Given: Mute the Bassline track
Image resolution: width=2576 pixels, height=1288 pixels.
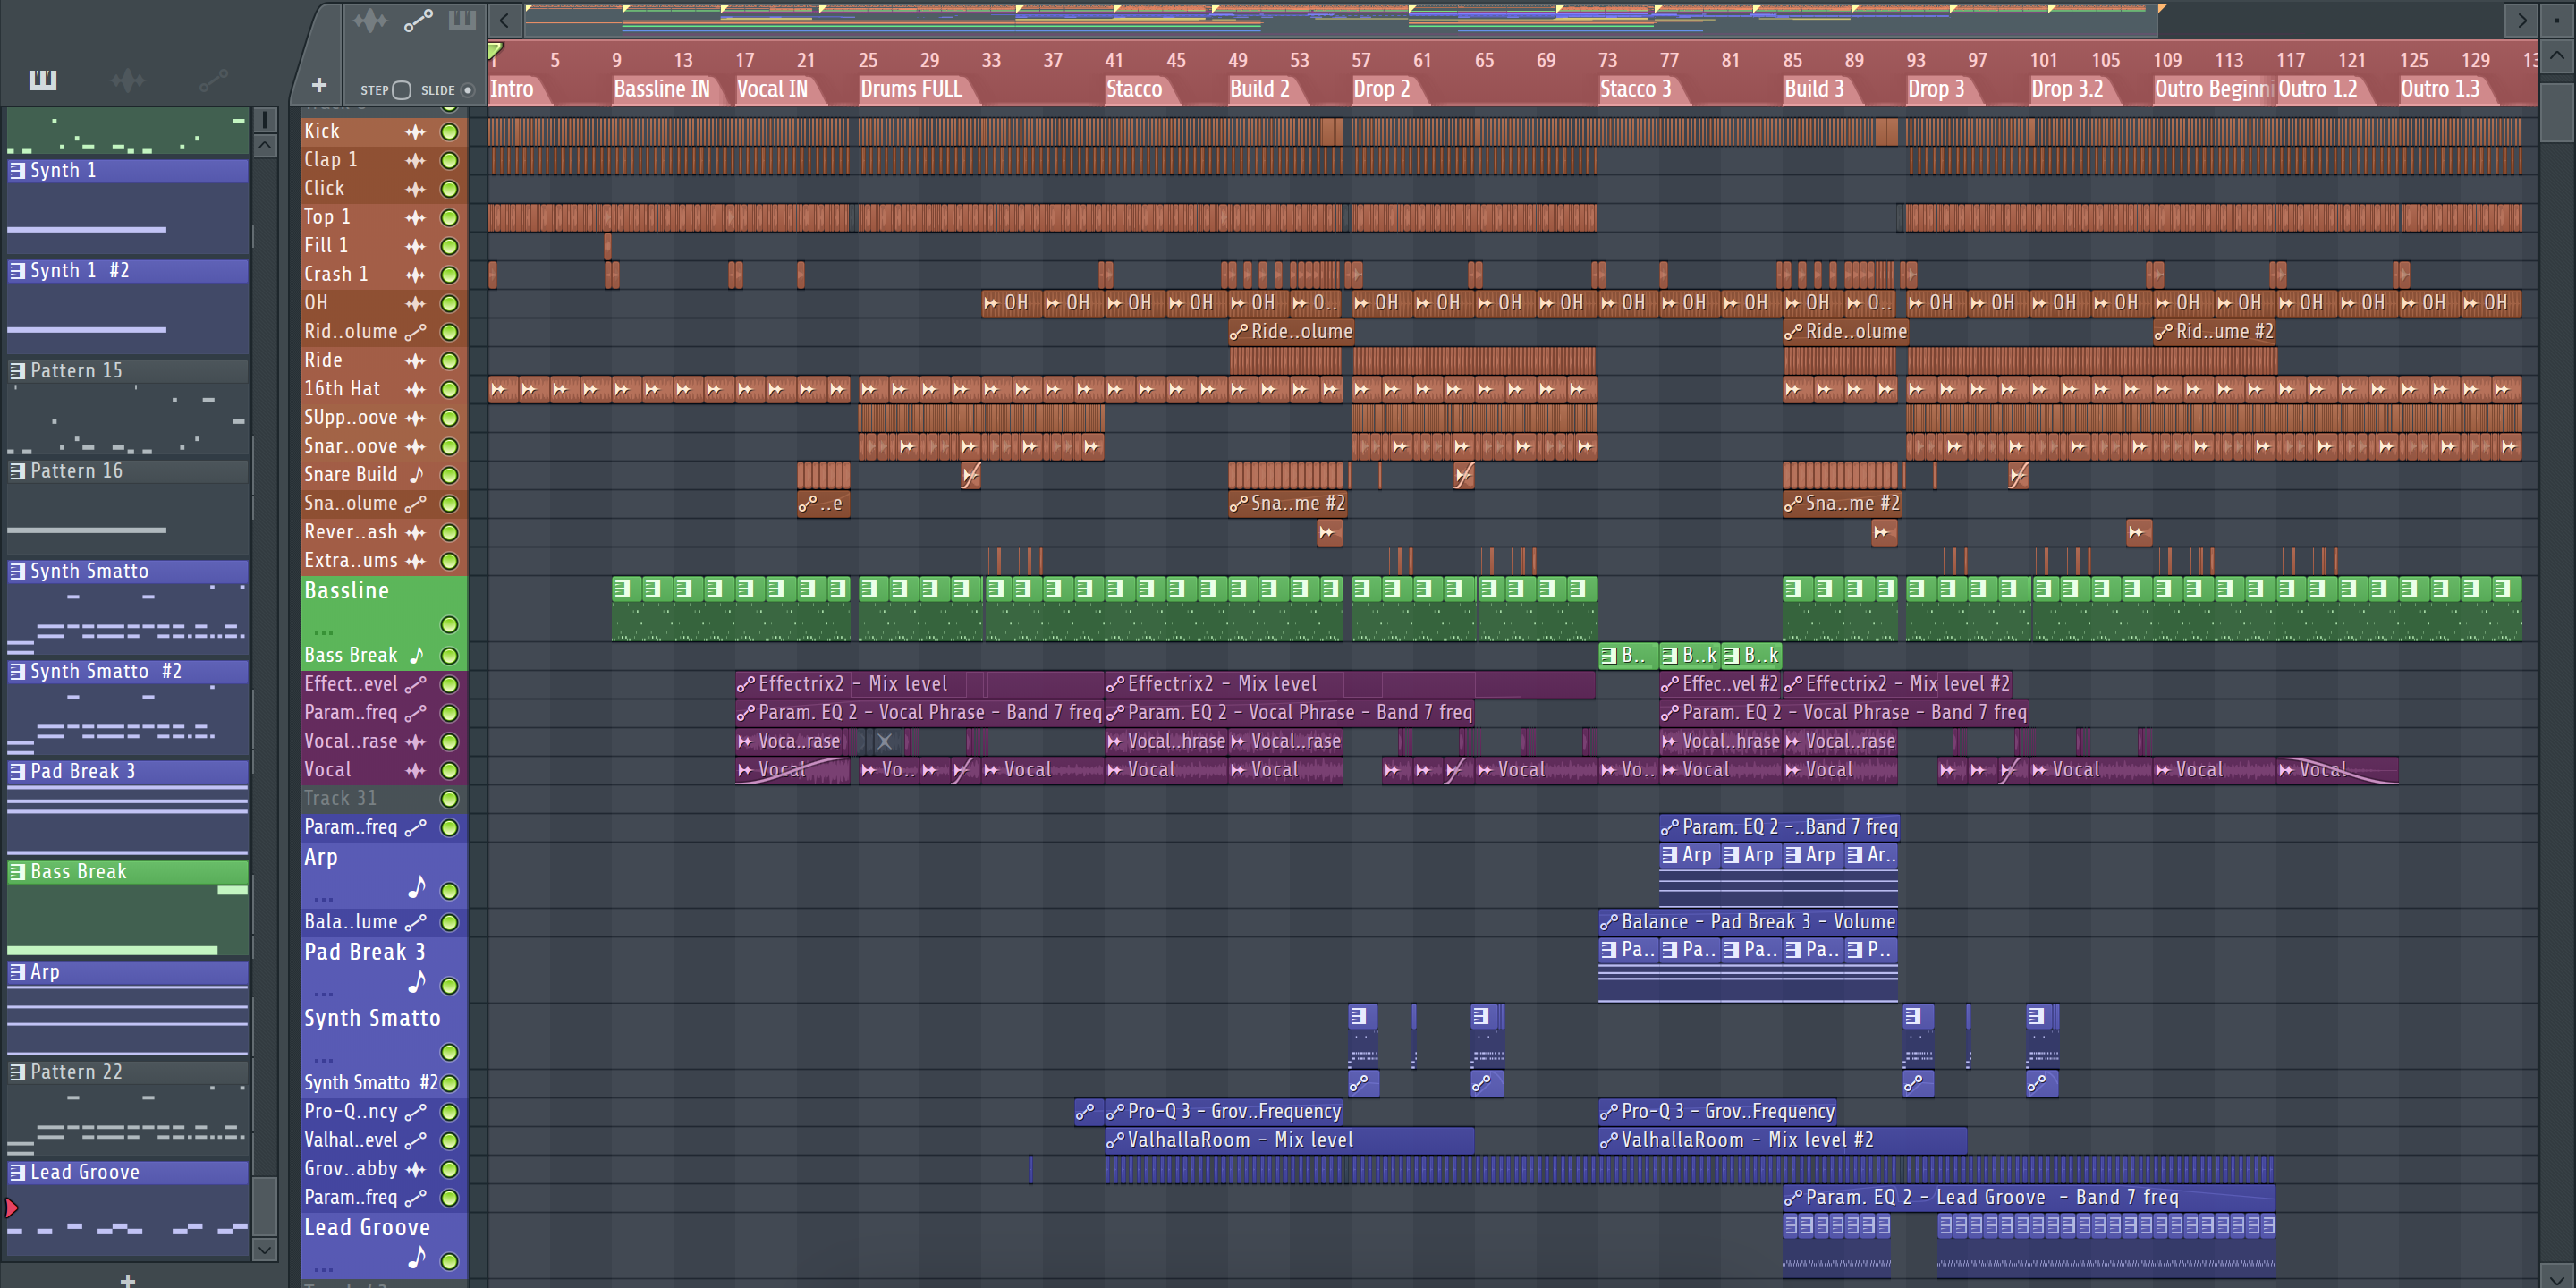Looking at the screenshot, I should tap(449, 625).
